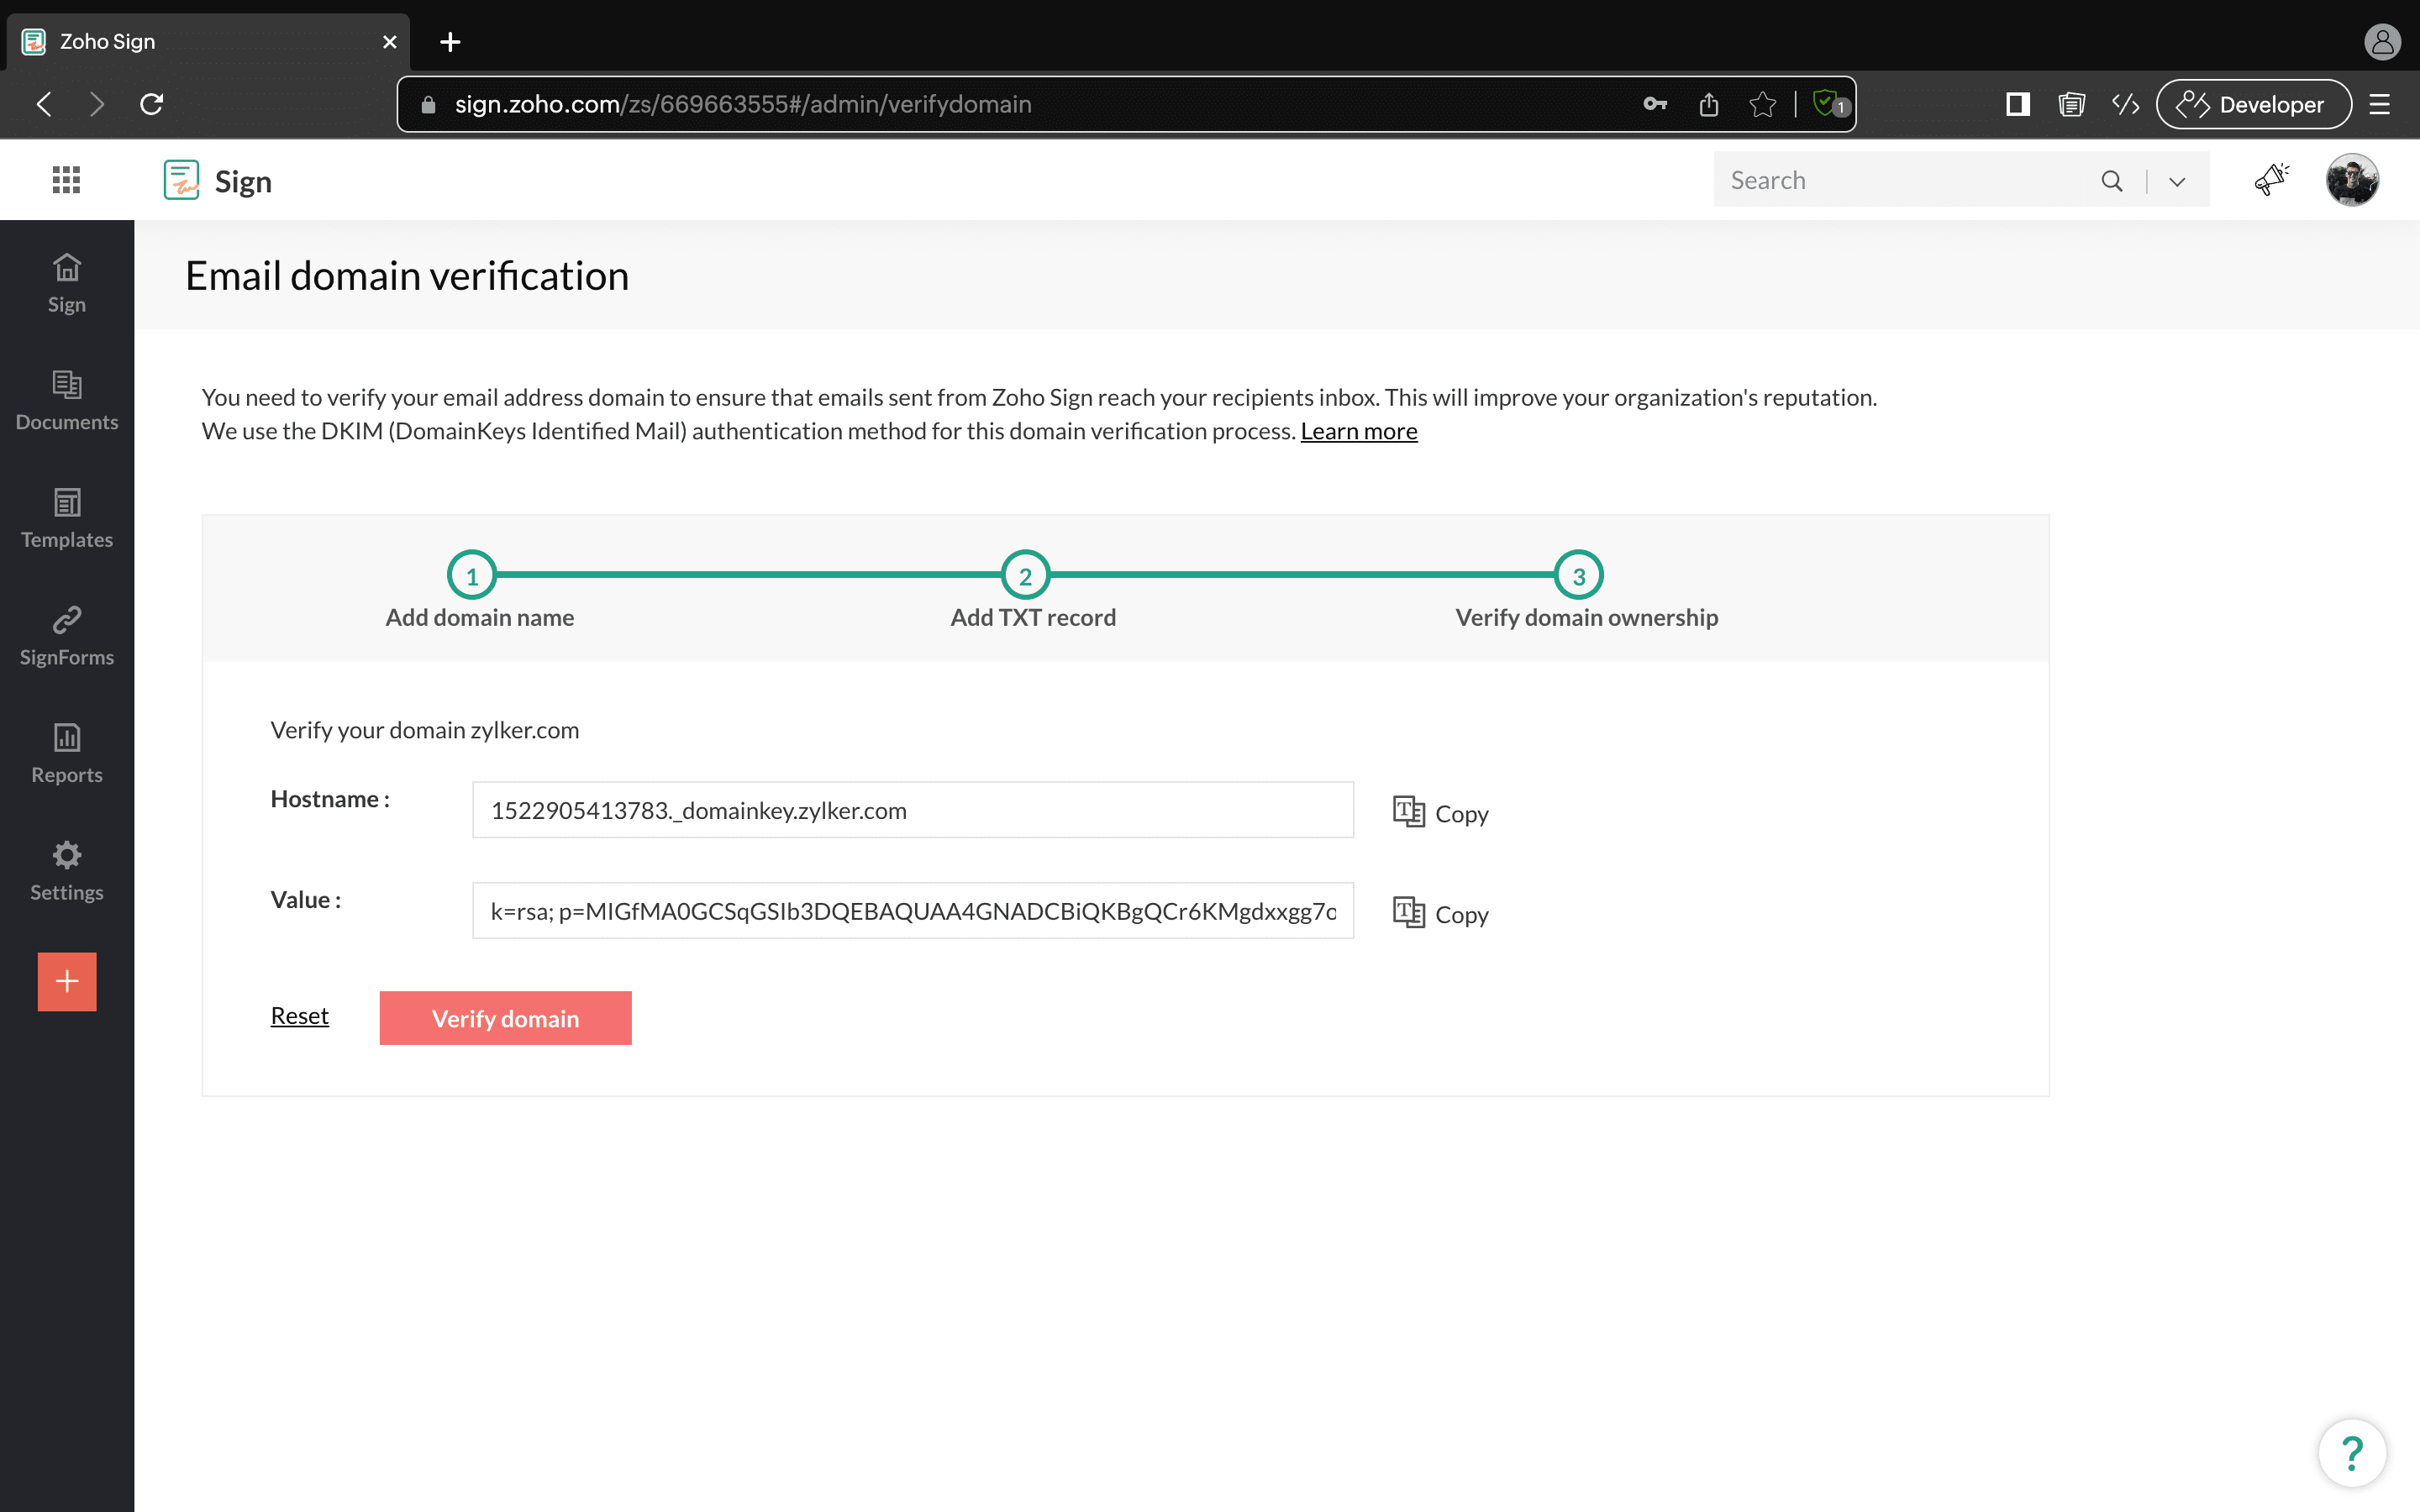Click the Reset link

299,1016
